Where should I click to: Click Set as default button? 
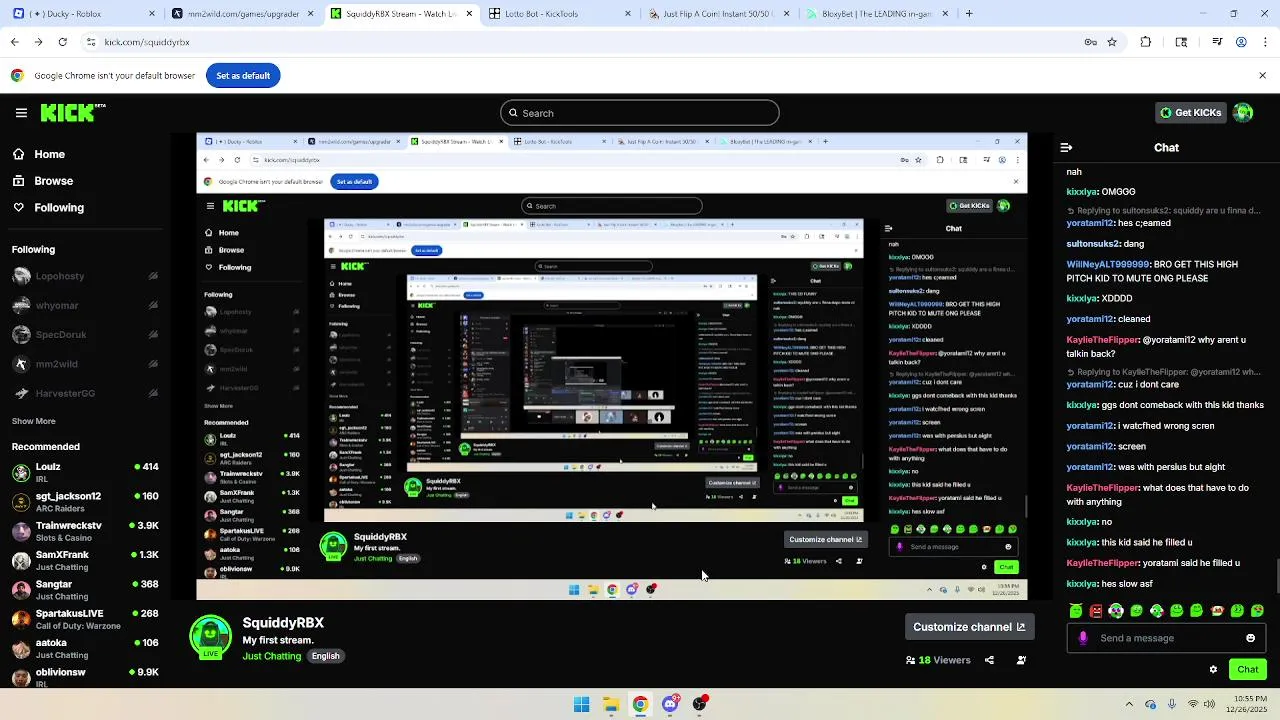point(243,76)
